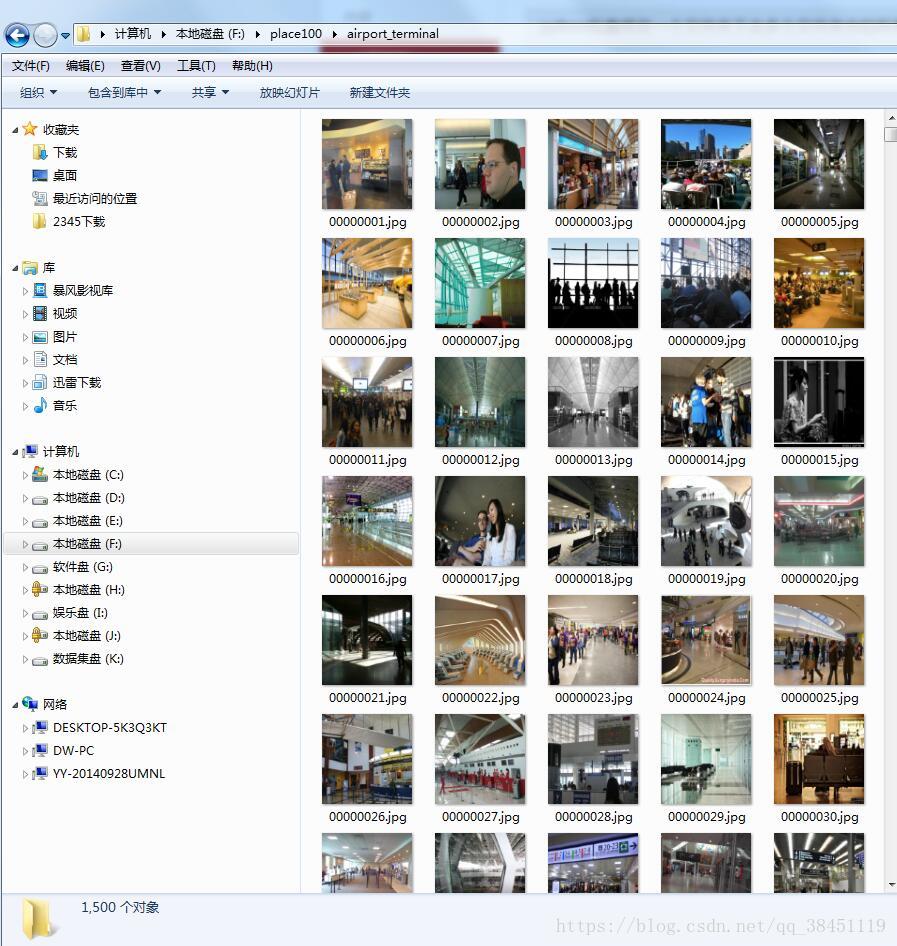
Task: Open the 2345下载 folder
Action: click(x=39, y=221)
